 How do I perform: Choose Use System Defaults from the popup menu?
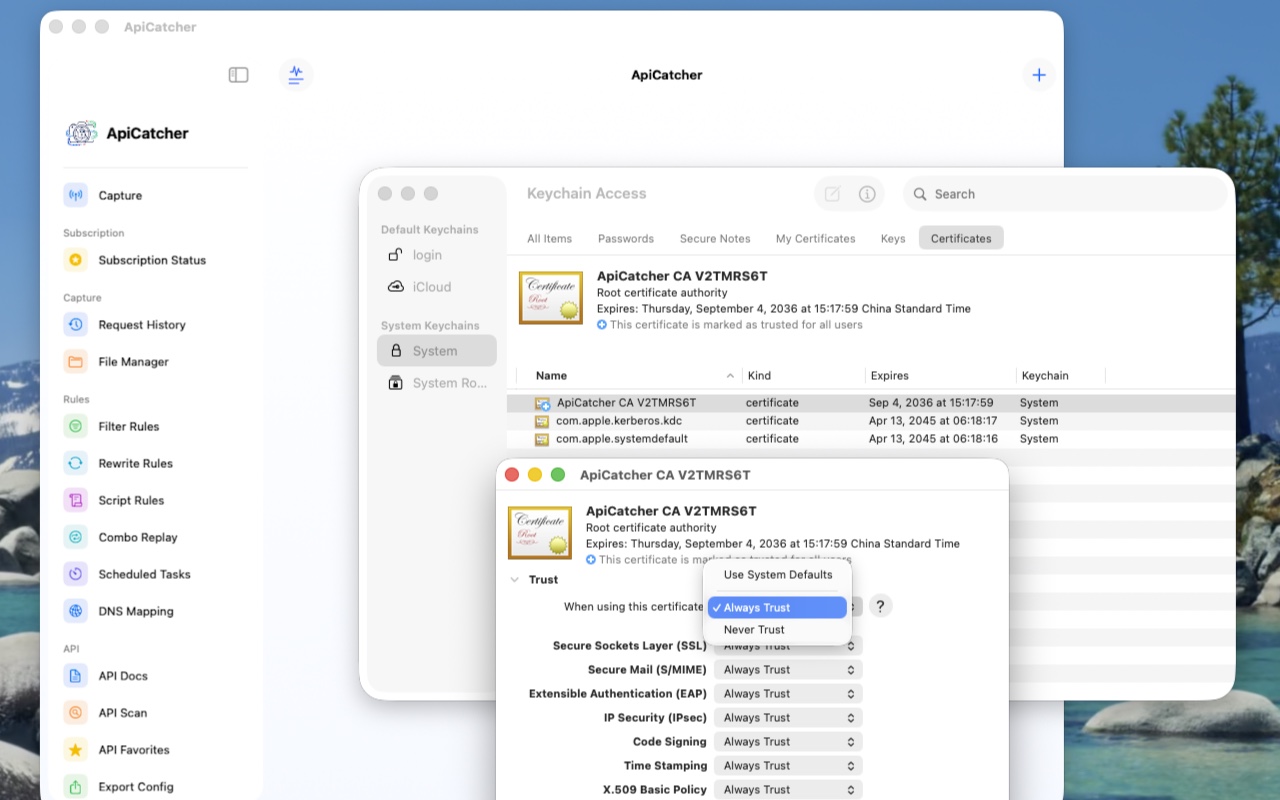(x=777, y=575)
